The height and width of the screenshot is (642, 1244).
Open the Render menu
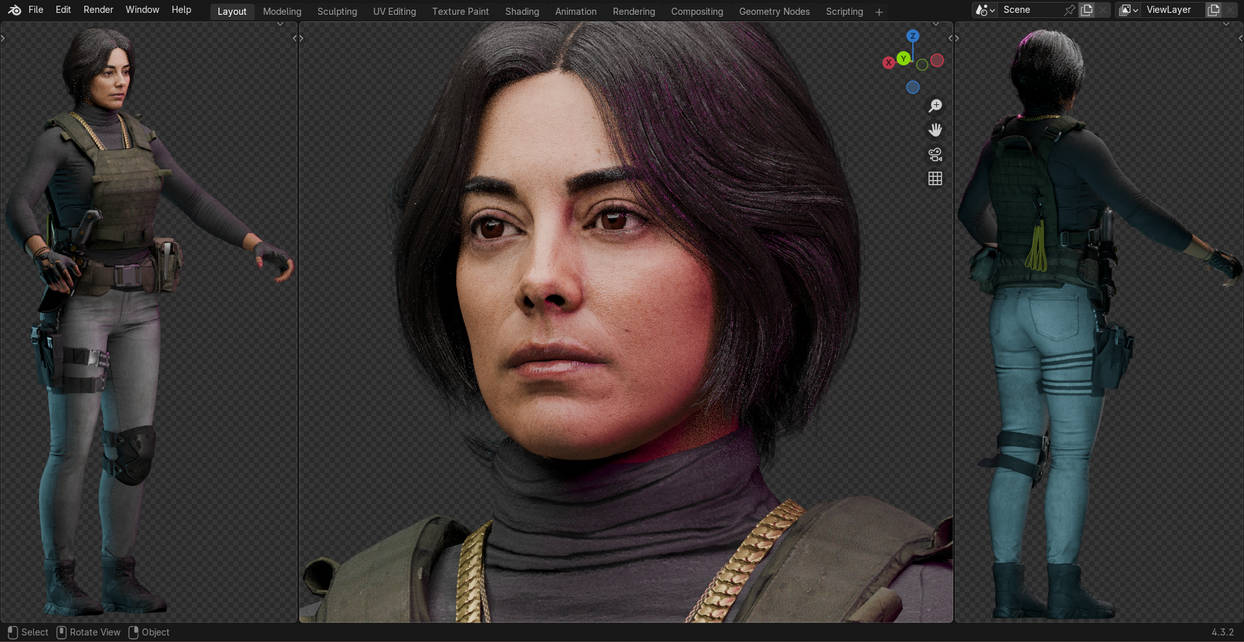98,10
